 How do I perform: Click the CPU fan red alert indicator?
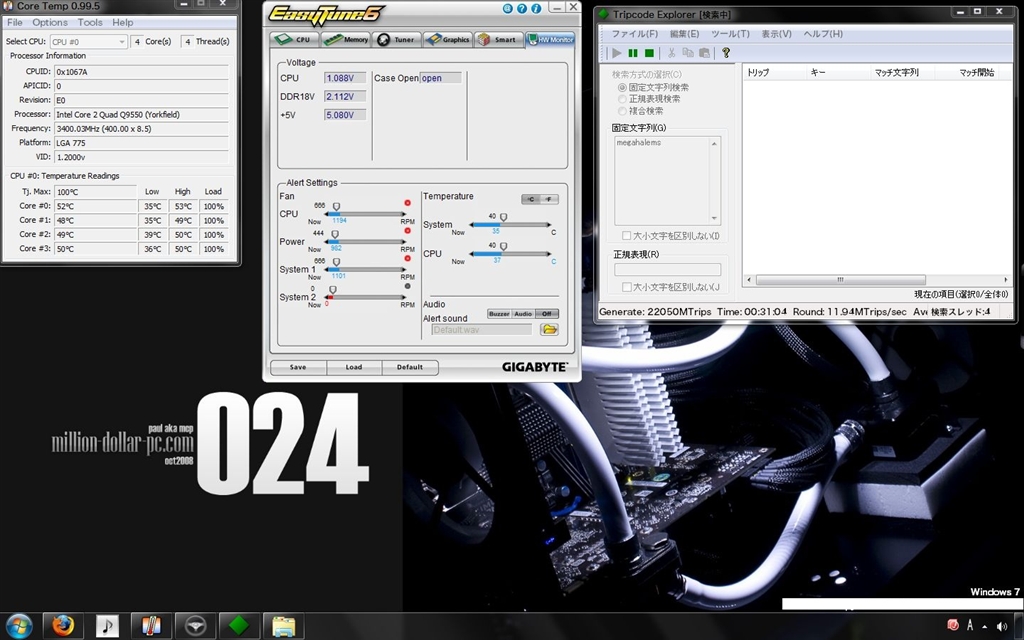tap(408, 203)
